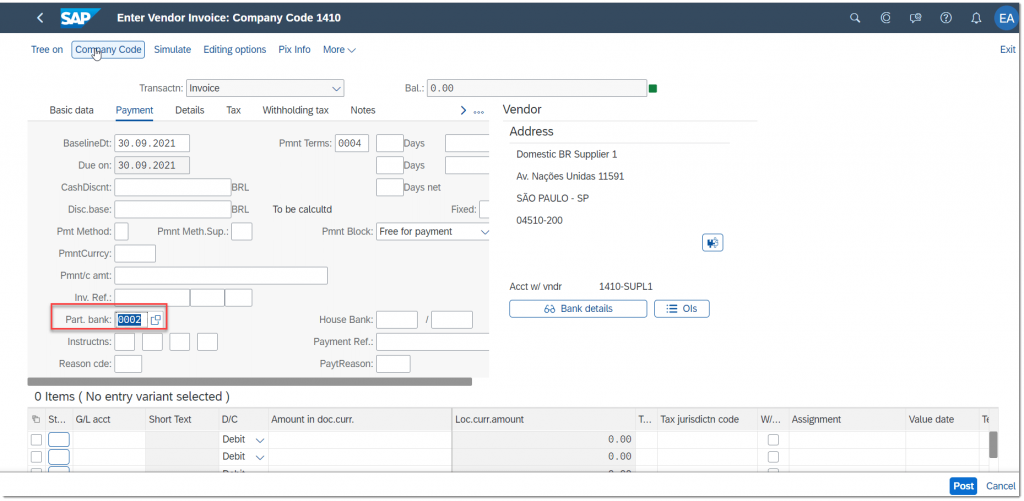Tick the second item row selection checkbox

pos(37,457)
